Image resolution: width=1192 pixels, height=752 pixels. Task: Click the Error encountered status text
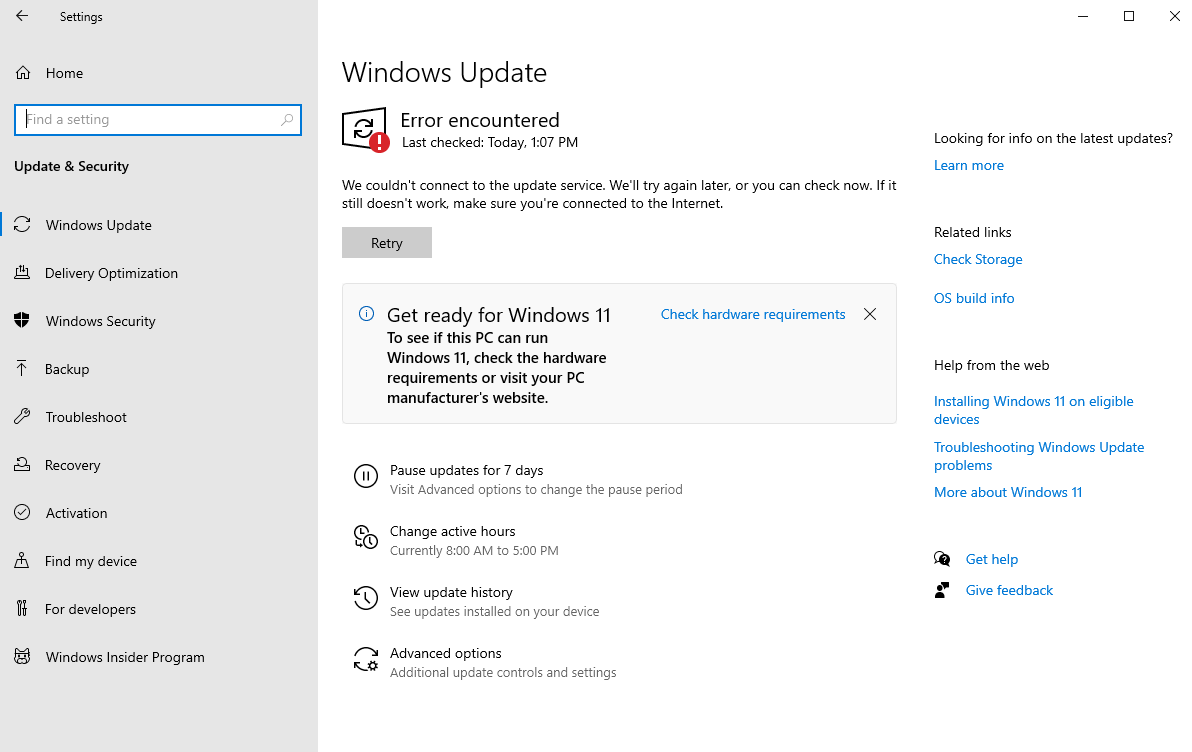480,120
